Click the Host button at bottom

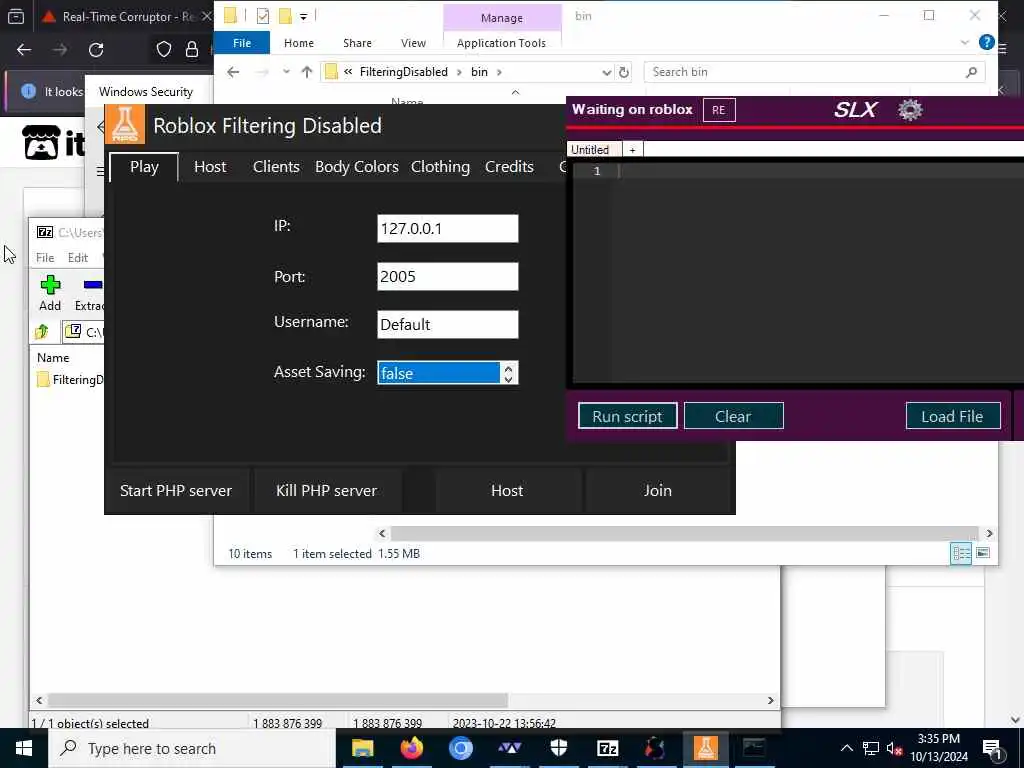[x=507, y=490]
